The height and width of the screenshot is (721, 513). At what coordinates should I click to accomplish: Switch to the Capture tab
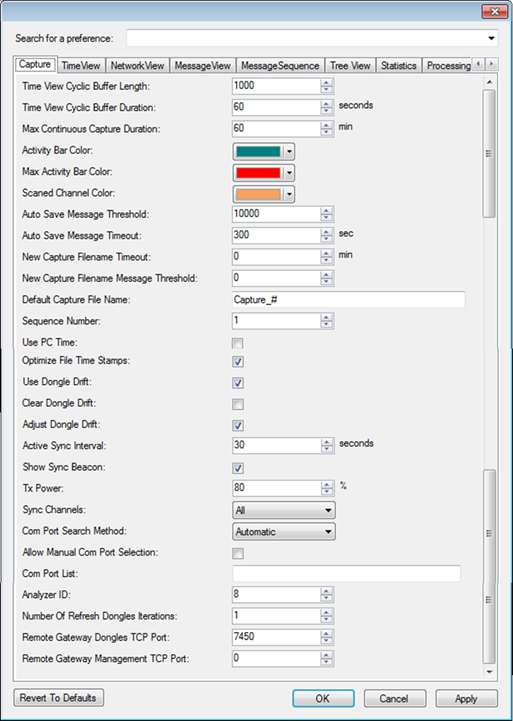[x=35, y=64]
